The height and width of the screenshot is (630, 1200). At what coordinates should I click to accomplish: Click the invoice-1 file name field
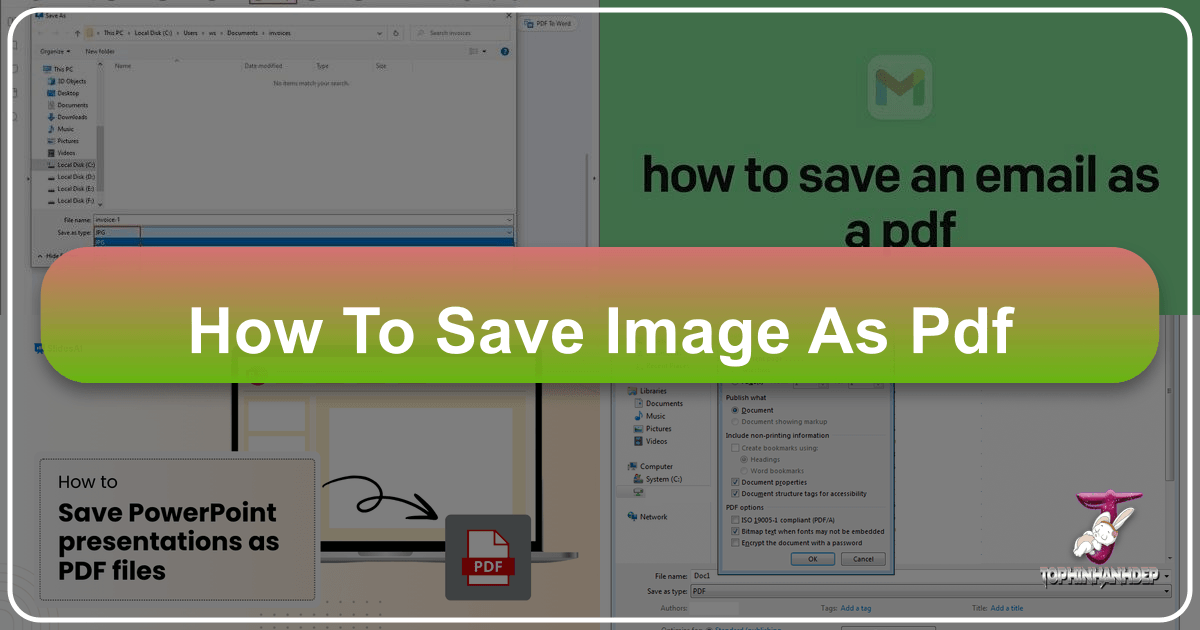pos(300,219)
